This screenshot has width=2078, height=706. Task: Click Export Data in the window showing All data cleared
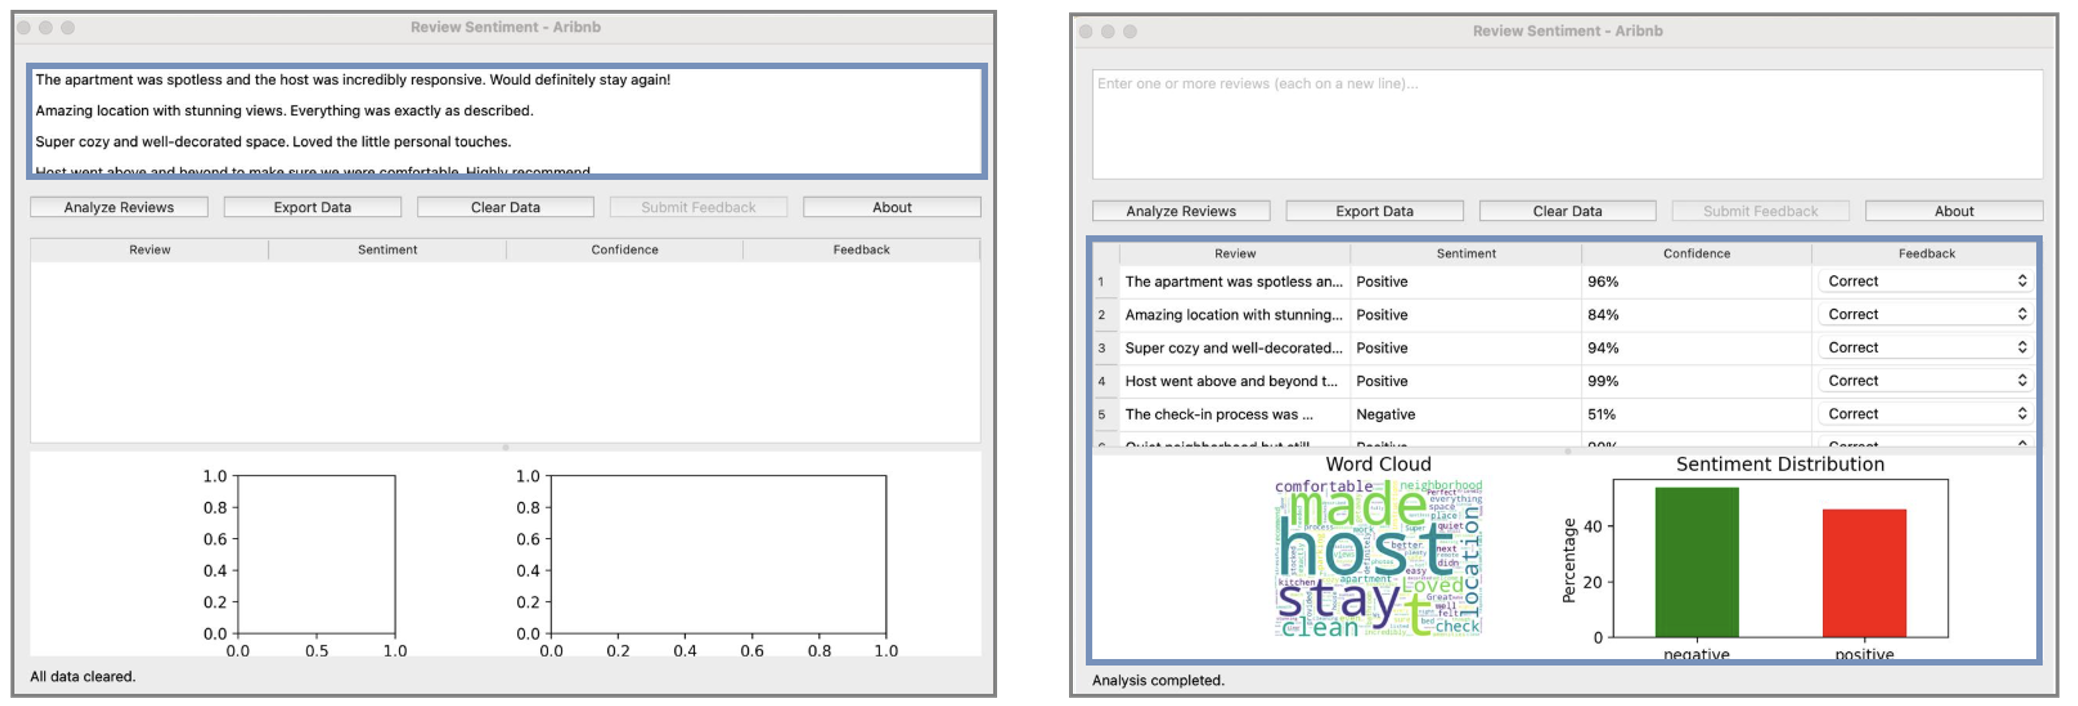pyautogui.click(x=312, y=207)
